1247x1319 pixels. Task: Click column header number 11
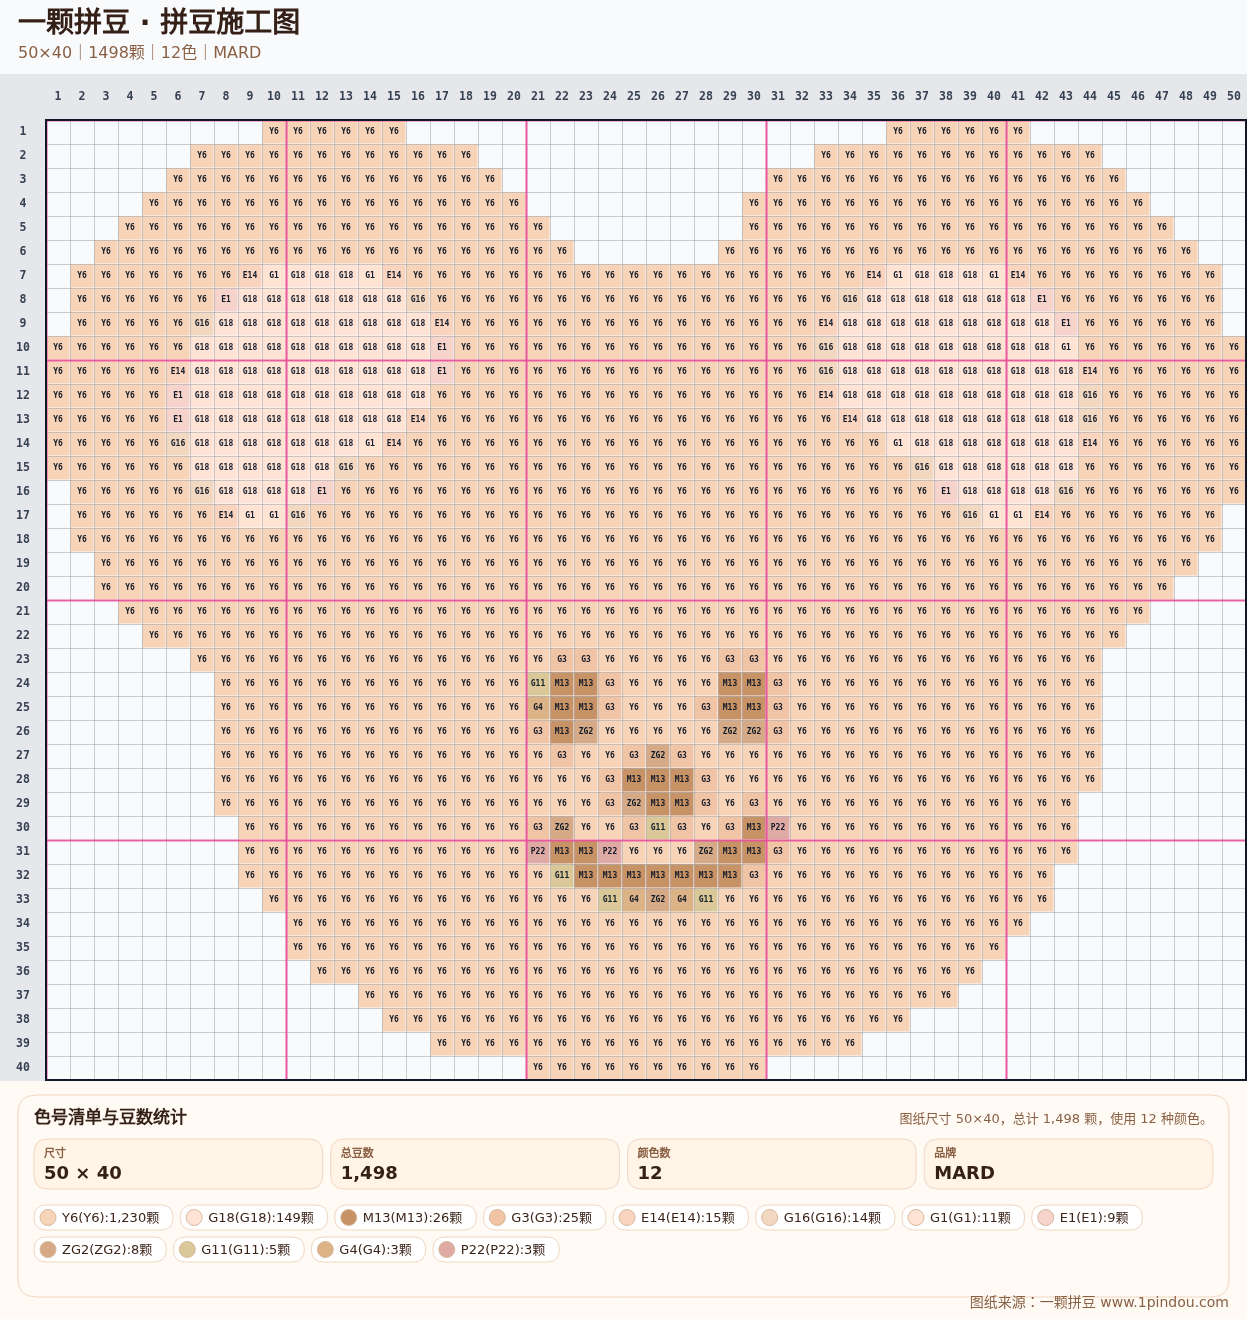pyautogui.click(x=298, y=96)
